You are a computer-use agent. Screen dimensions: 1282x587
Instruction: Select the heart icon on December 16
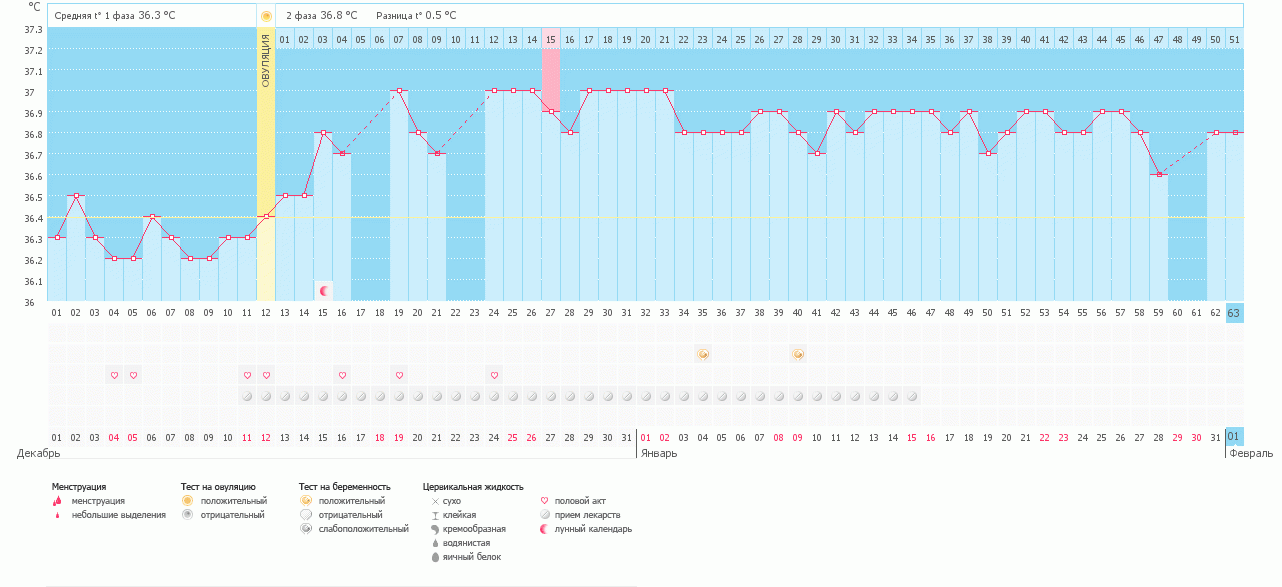point(342,375)
